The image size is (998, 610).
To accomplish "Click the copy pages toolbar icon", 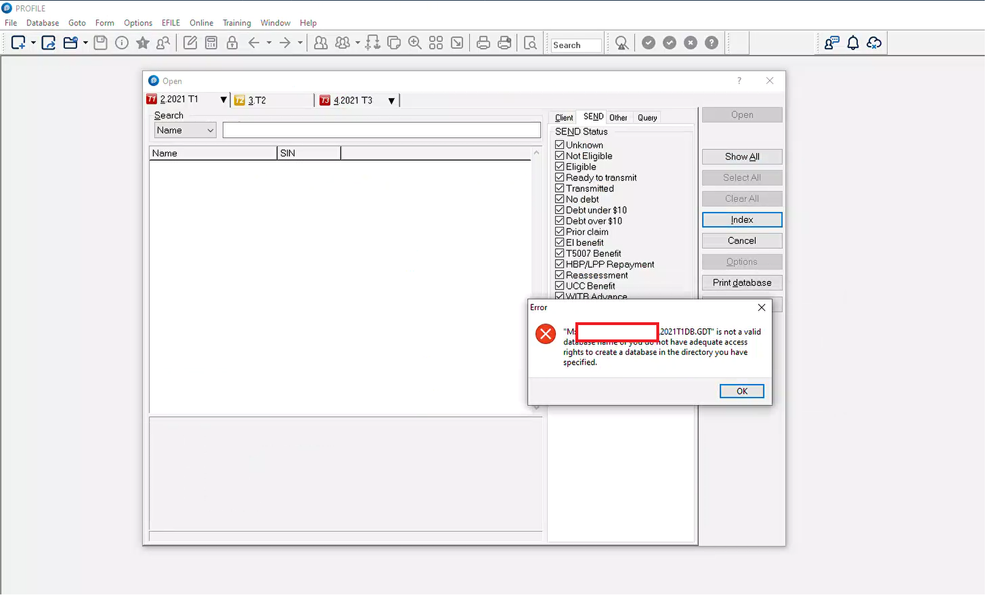I will (394, 43).
